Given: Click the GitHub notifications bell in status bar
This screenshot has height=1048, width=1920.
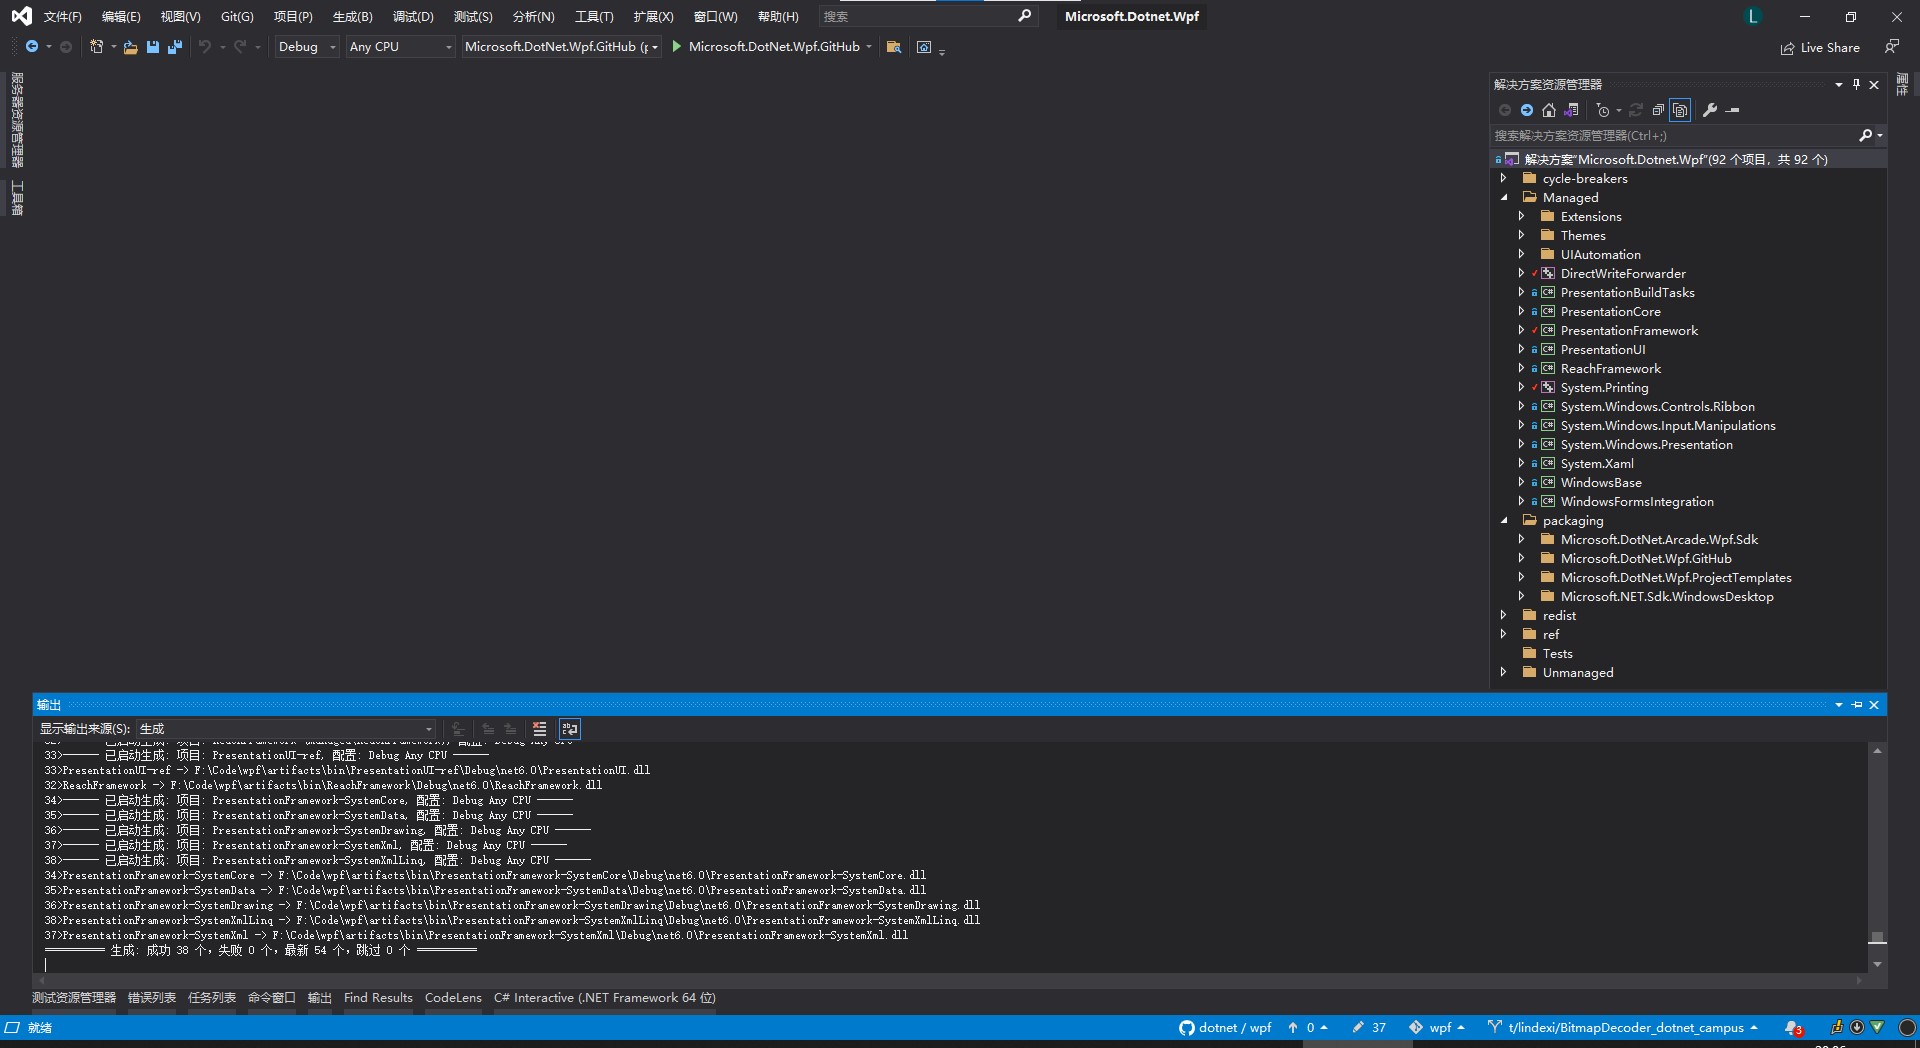Looking at the screenshot, I should (1793, 1027).
